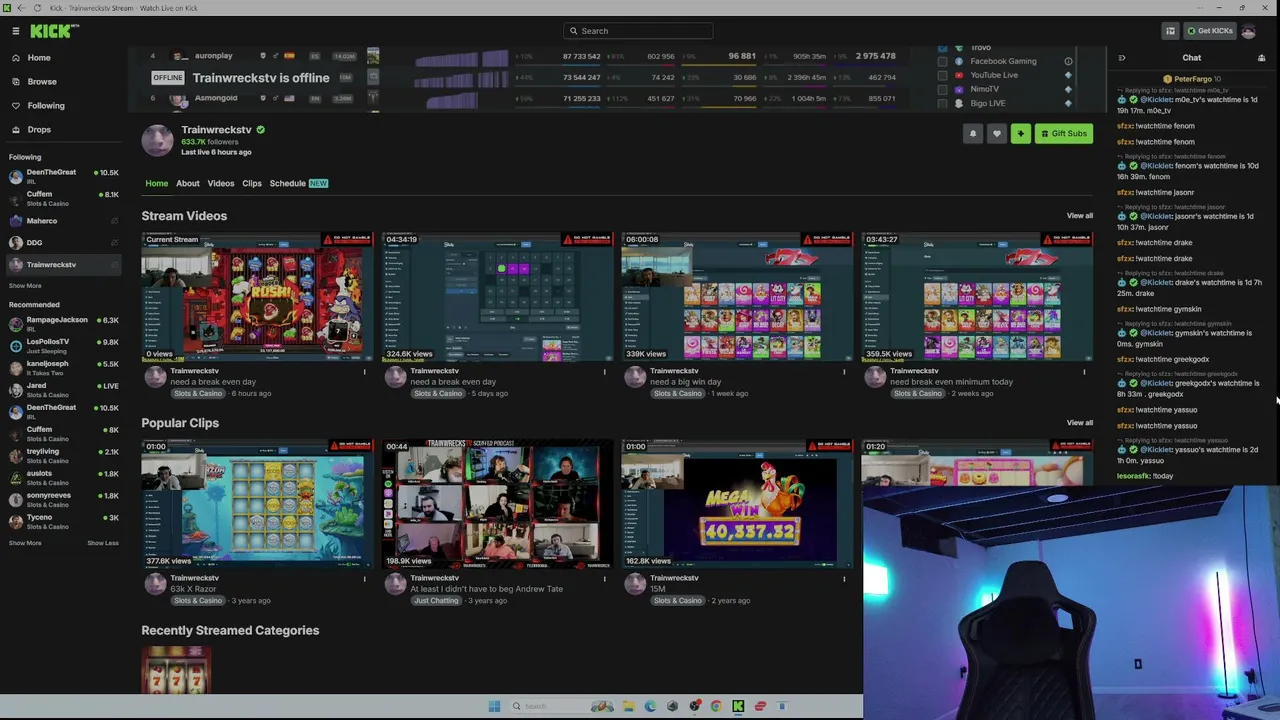The image size is (1280, 720).
Task: View all Popular Clips
Action: [1080, 423]
